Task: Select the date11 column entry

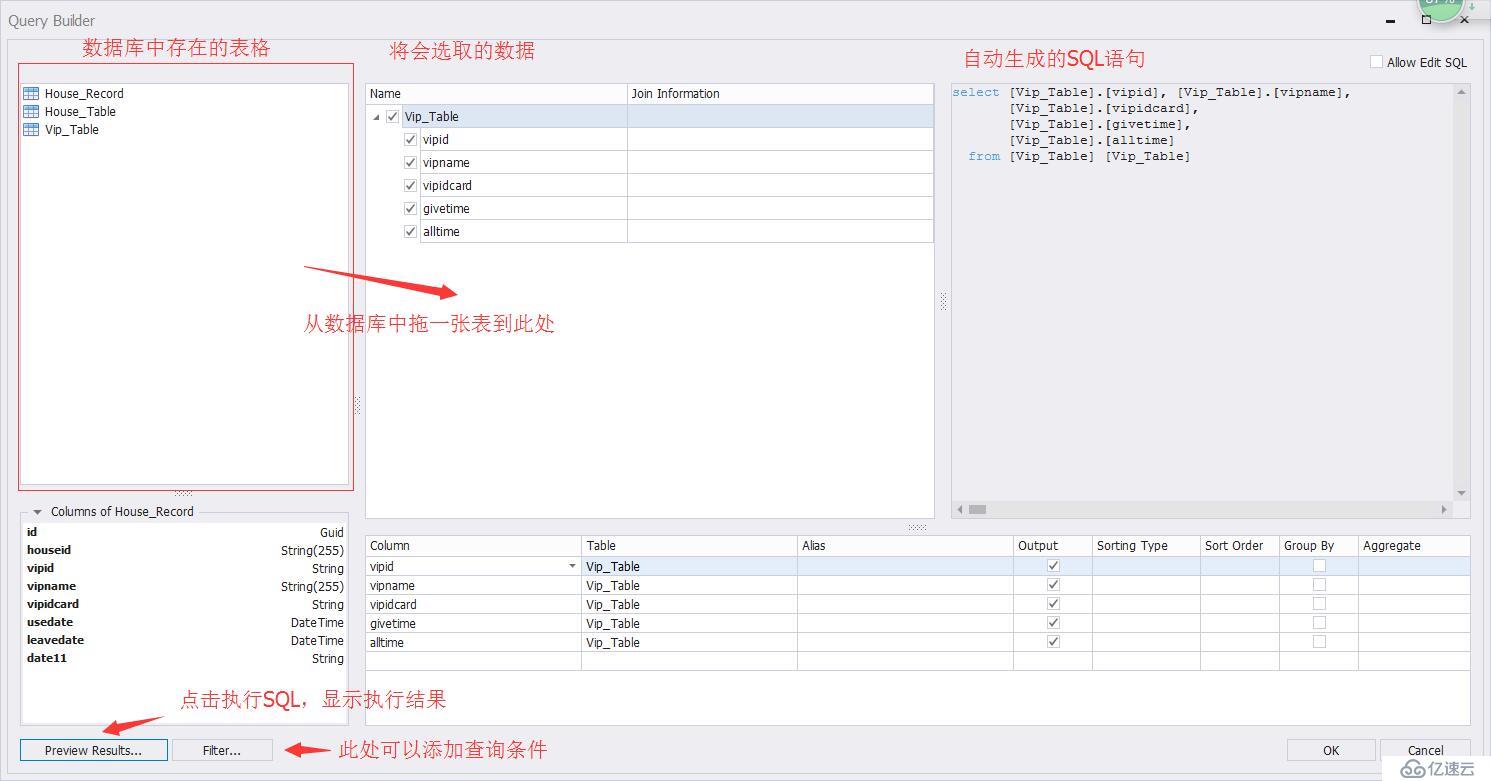Action: pyautogui.click(x=185, y=658)
